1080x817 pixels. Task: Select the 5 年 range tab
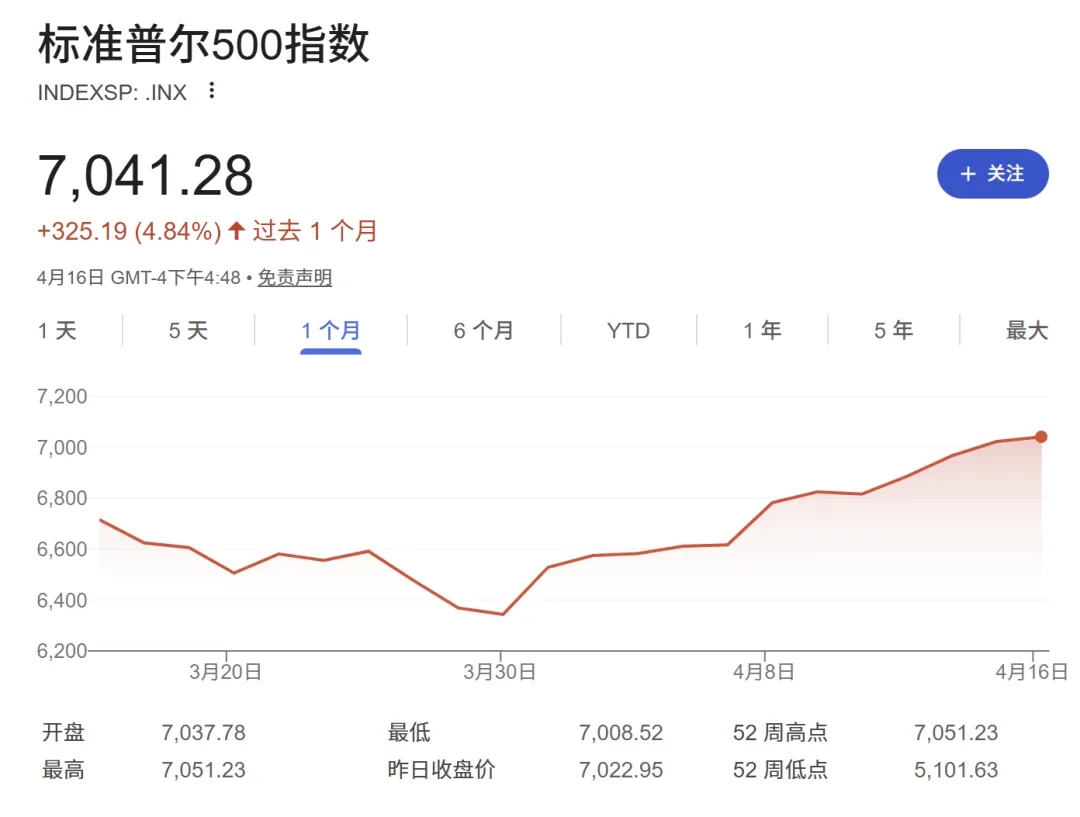tap(894, 331)
